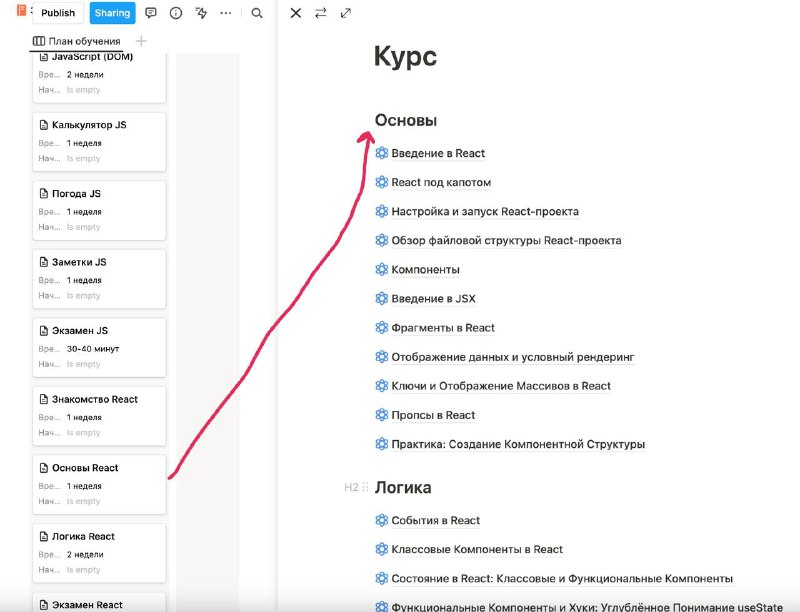
Task: Click the page icon on Погода JS card
Action: click(x=44, y=193)
